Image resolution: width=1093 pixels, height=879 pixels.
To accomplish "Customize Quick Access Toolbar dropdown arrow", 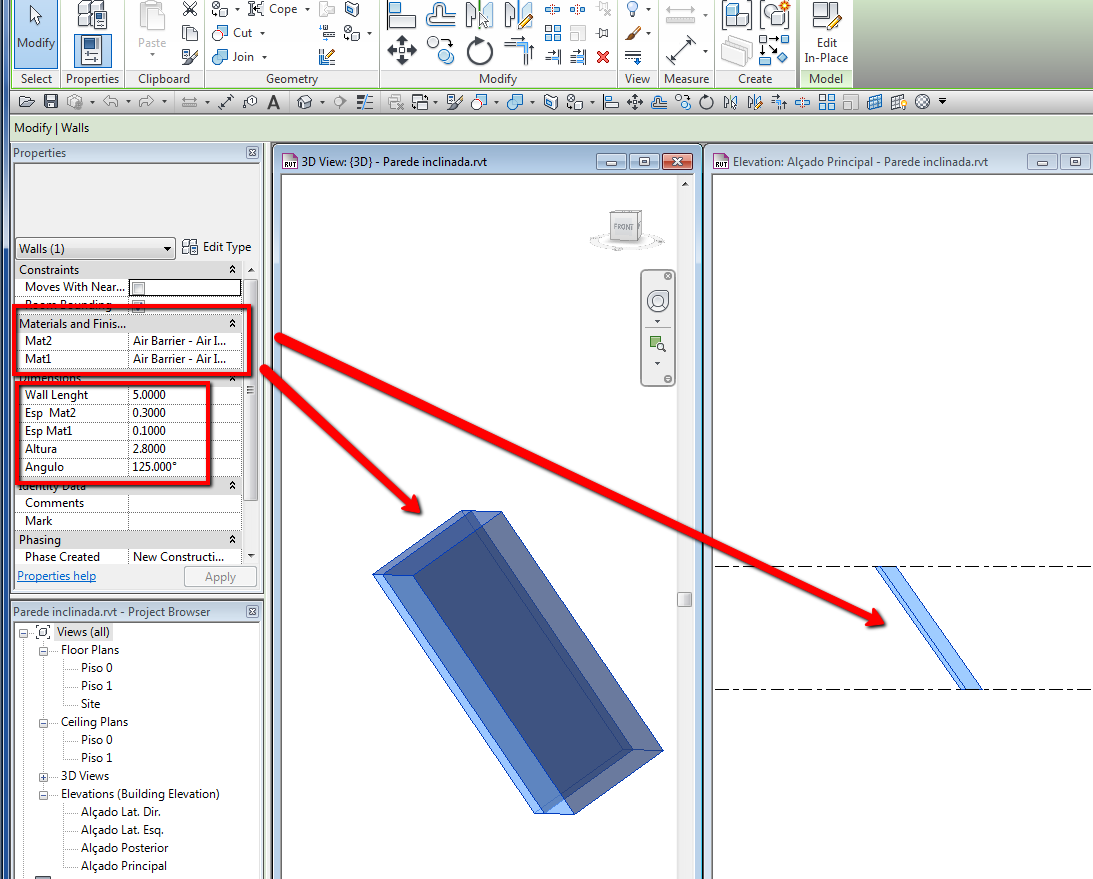I will [942, 102].
